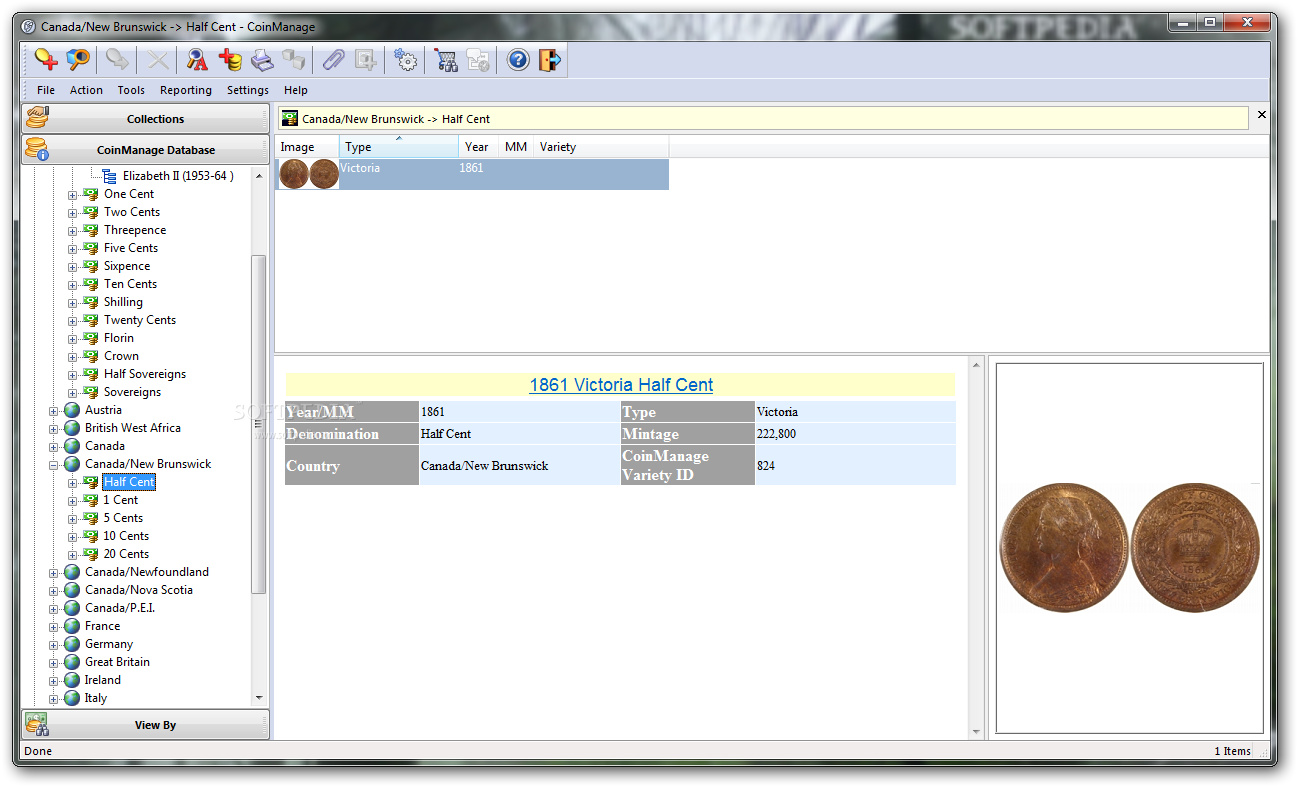Viewport: 1298px width, 787px height.
Task: Click the icon in the breadcrumb header bar
Action: [289, 118]
